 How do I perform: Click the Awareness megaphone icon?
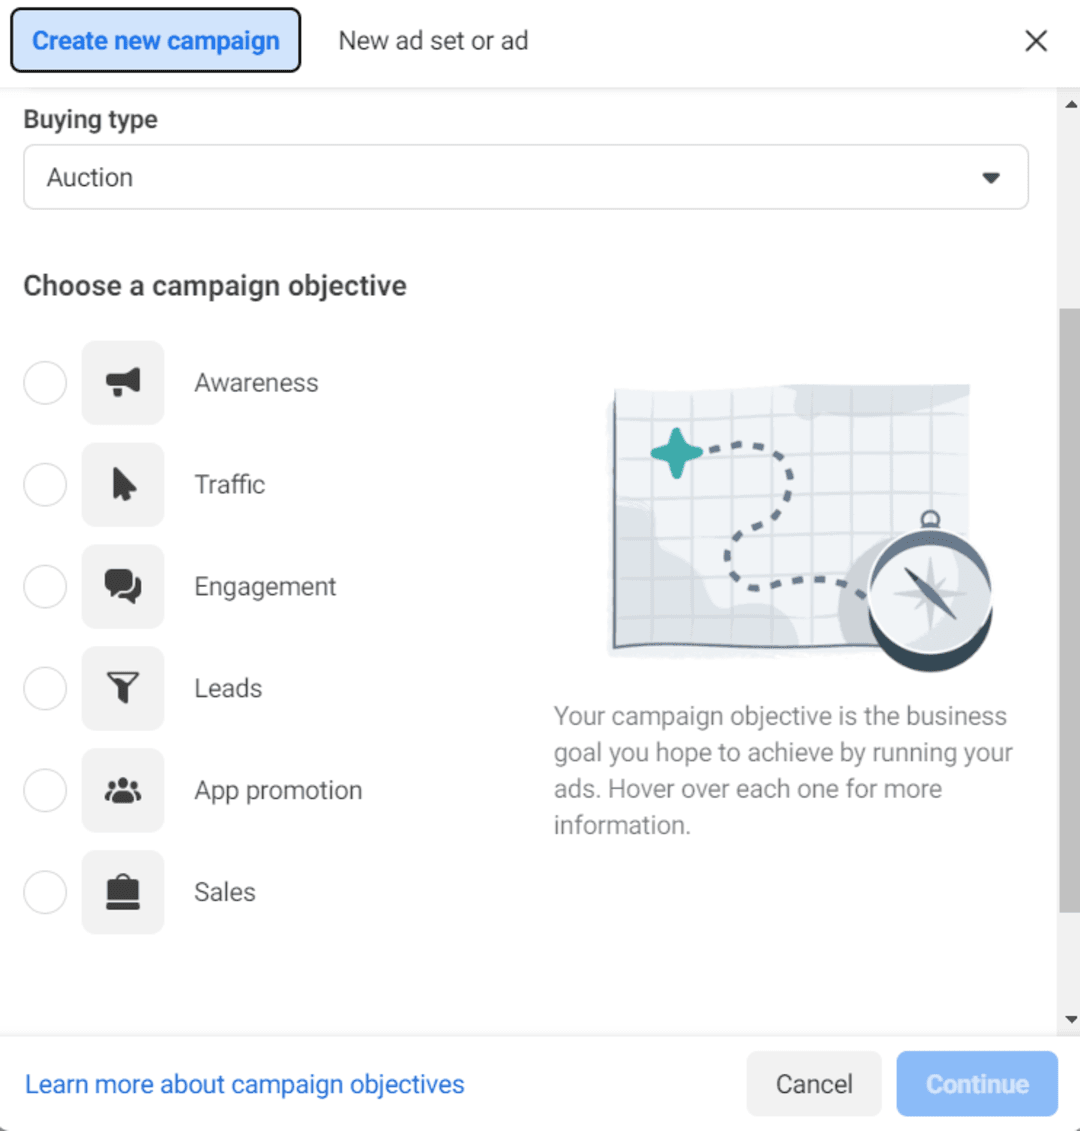click(123, 382)
